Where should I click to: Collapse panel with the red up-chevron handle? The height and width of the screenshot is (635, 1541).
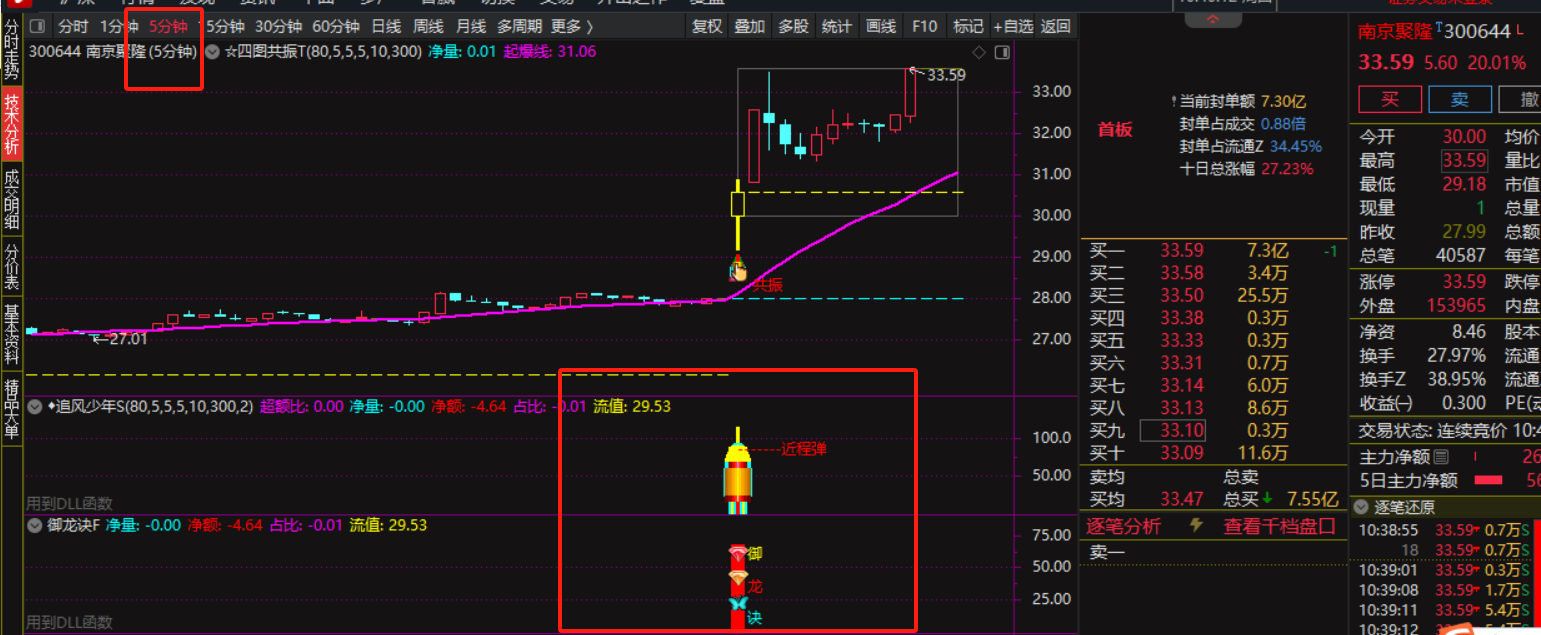tap(1213, 19)
